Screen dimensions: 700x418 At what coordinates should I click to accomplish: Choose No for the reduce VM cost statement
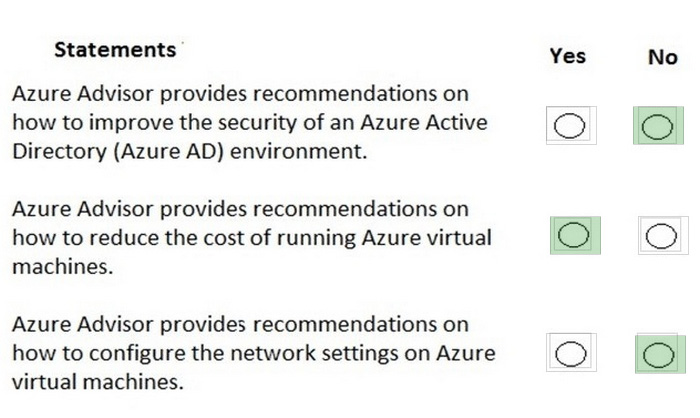click(660, 237)
